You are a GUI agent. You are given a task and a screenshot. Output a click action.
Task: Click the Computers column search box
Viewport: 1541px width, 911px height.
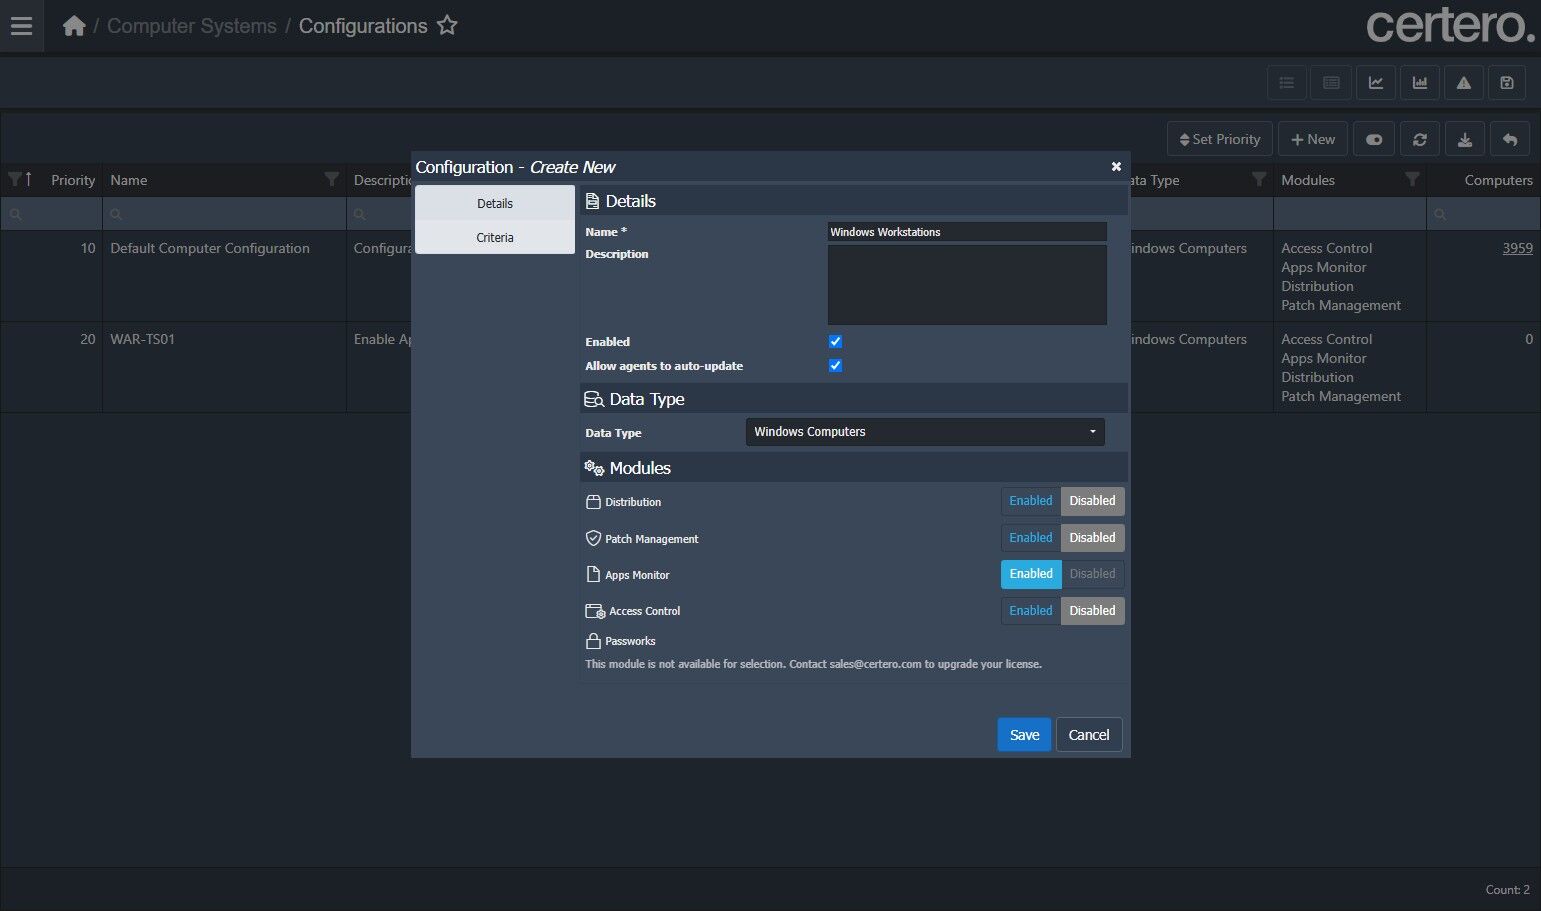(1484, 214)
